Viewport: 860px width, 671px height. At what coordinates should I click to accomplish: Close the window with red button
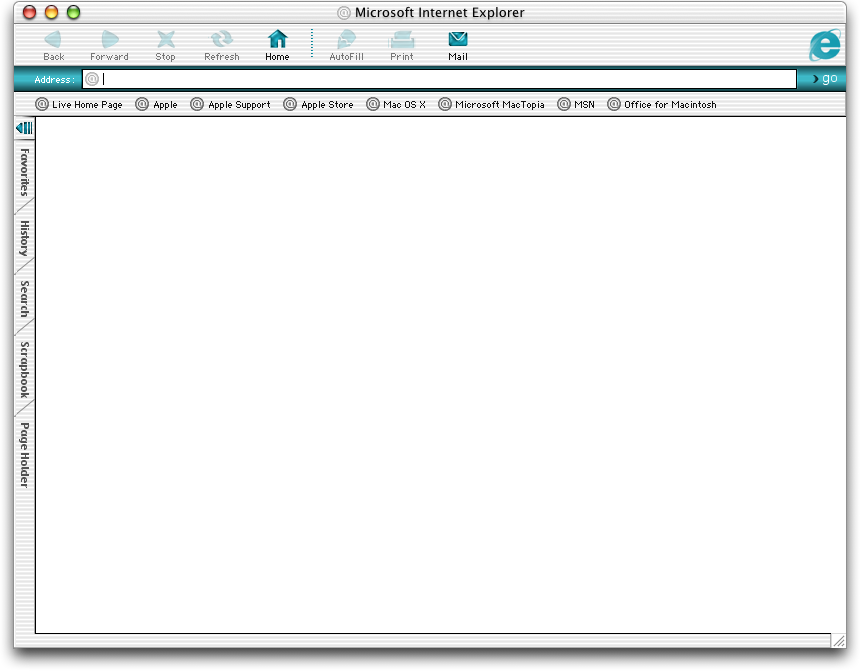[x=30, y=12]
